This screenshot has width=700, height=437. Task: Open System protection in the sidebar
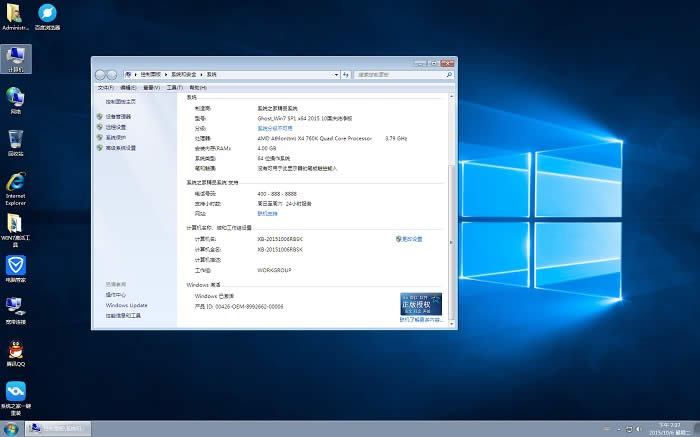click(117, 137)
